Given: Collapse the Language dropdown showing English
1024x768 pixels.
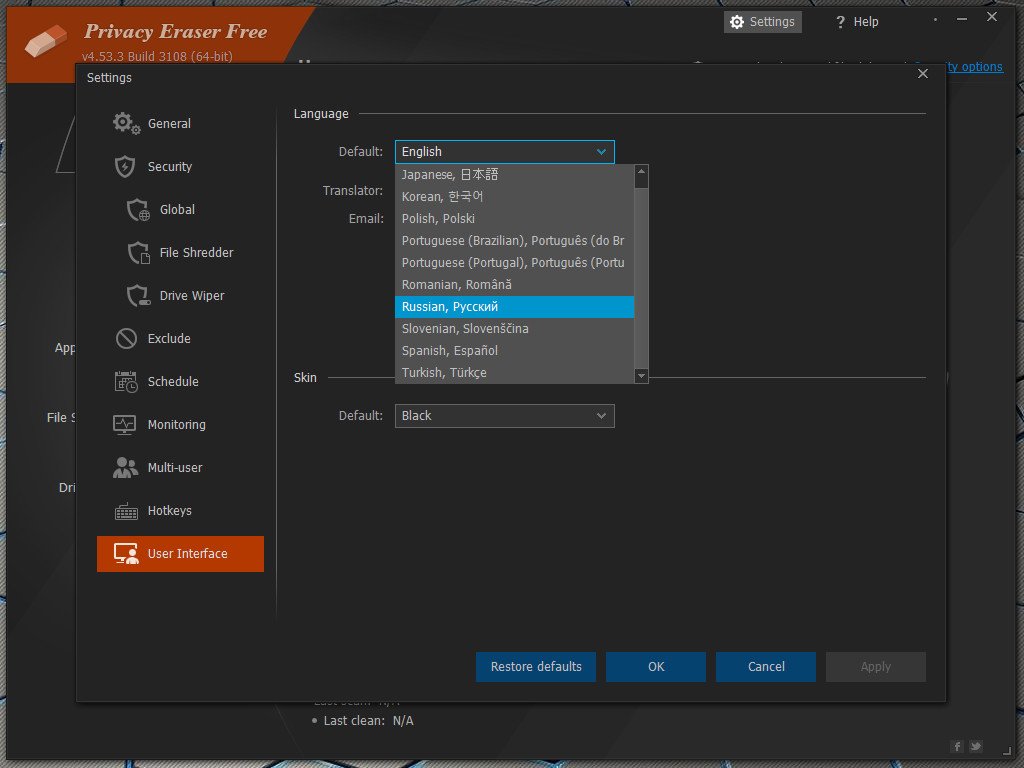Looking at the screenshot, I should click(504, 152).
